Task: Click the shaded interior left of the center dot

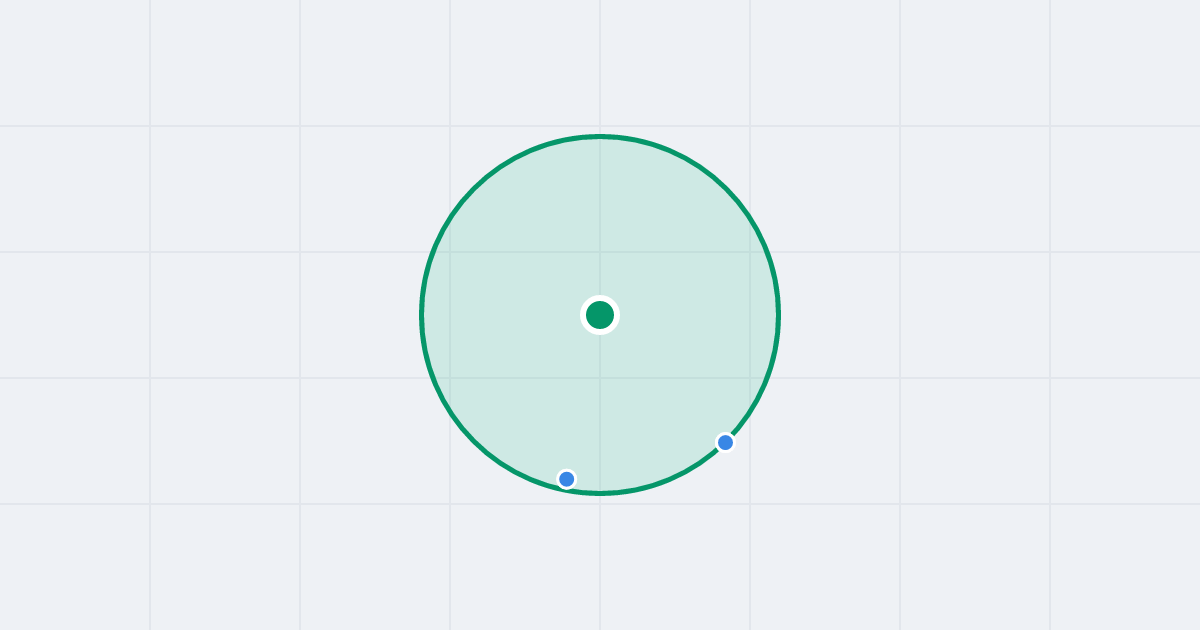Action: pyautogui.click(x=500, y=315)
